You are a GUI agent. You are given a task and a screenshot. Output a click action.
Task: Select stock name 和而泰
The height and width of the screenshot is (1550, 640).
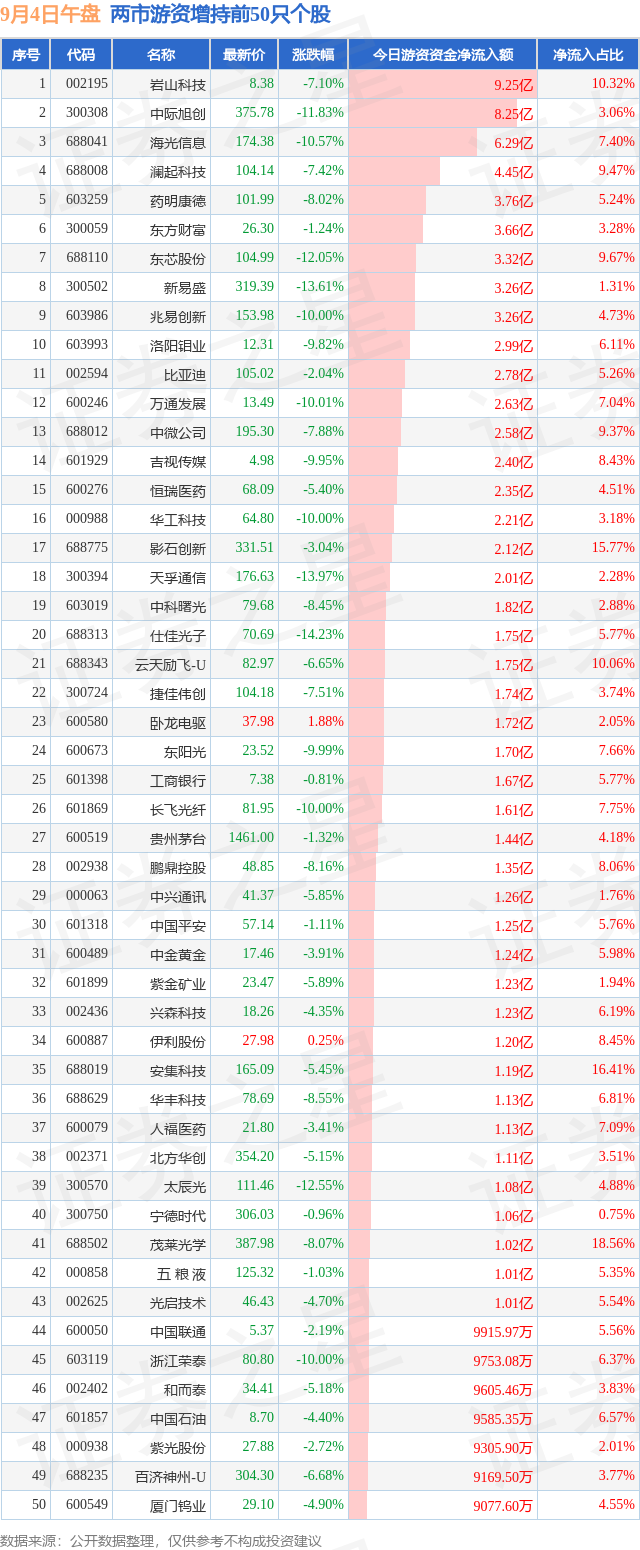pos(185,1389)
